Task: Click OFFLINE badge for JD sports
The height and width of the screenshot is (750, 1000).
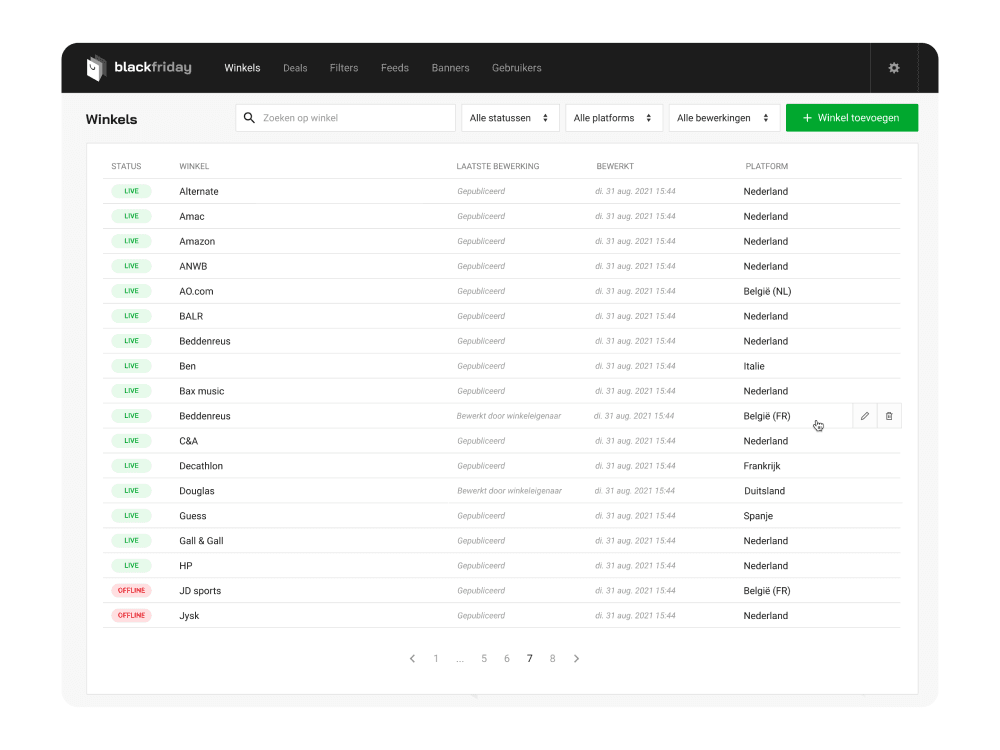Action: click(131, 591)
